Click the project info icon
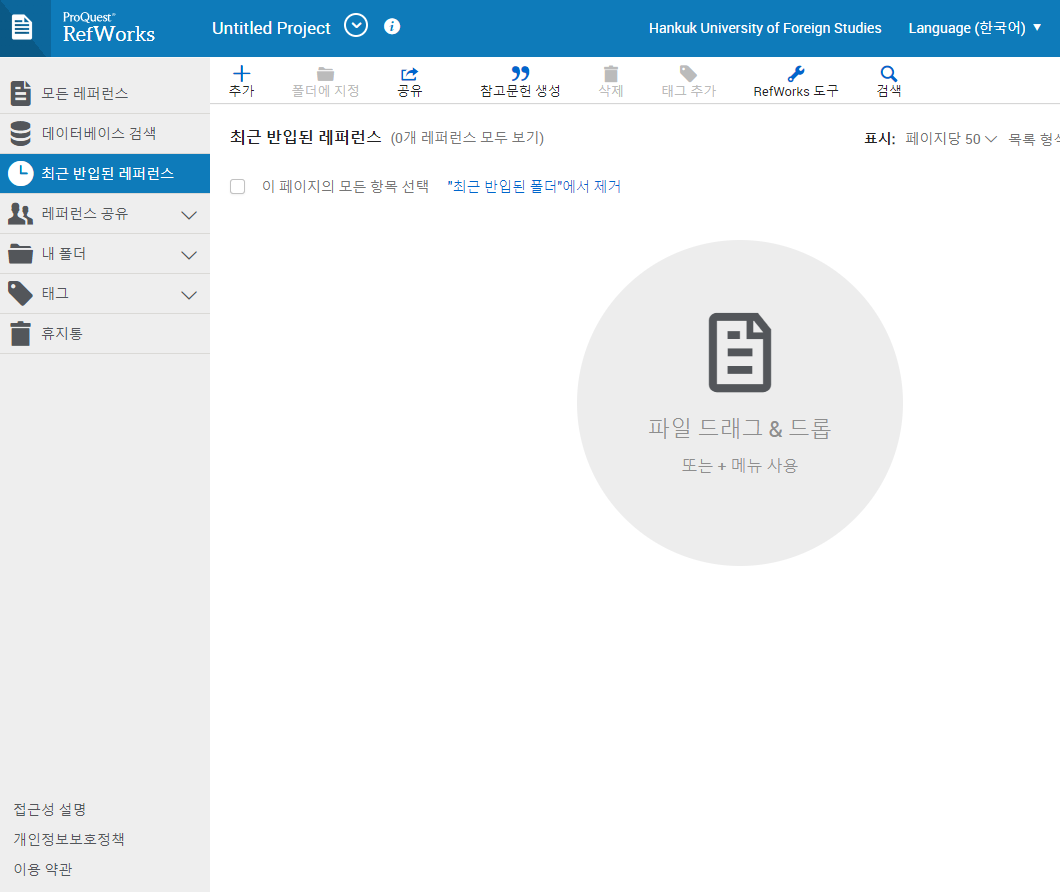The image size is (1060, 892). pos(392,26)
